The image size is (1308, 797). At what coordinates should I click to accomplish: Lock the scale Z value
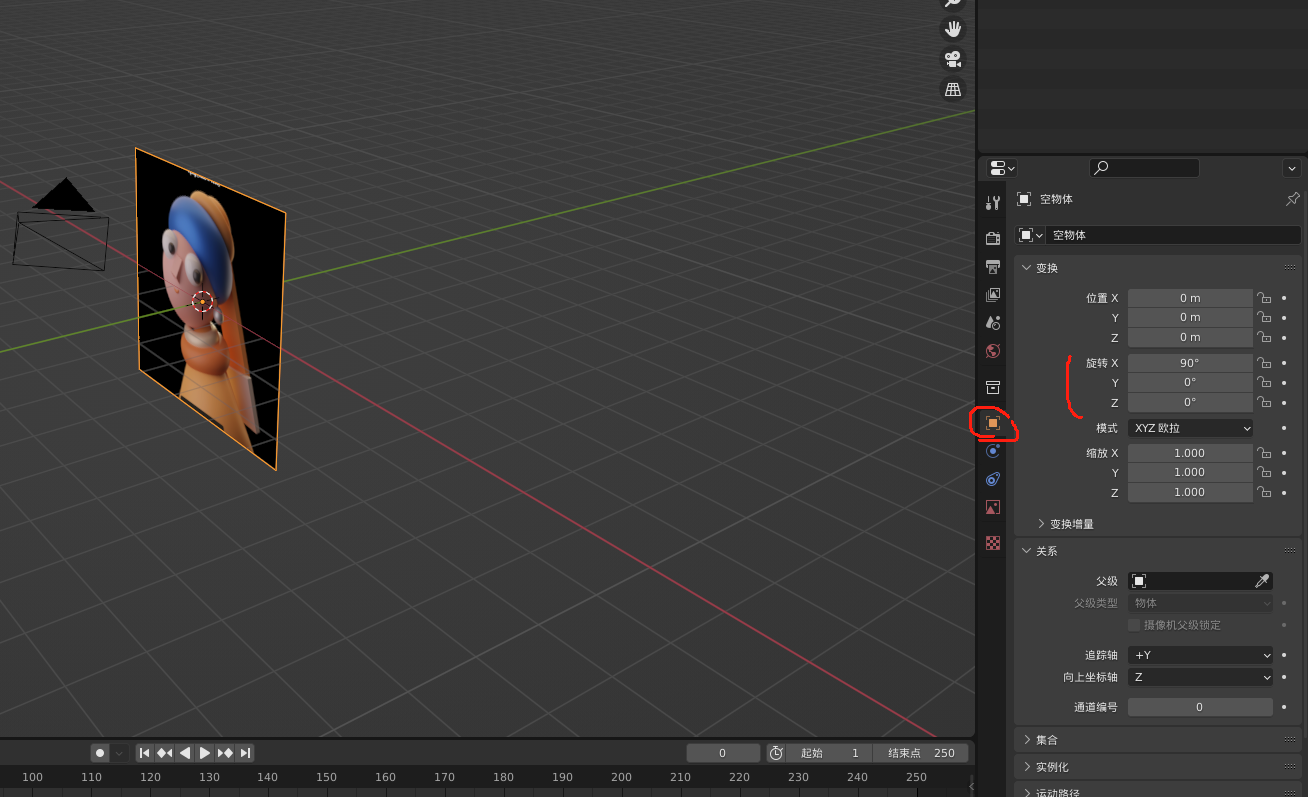point(1264,492)
